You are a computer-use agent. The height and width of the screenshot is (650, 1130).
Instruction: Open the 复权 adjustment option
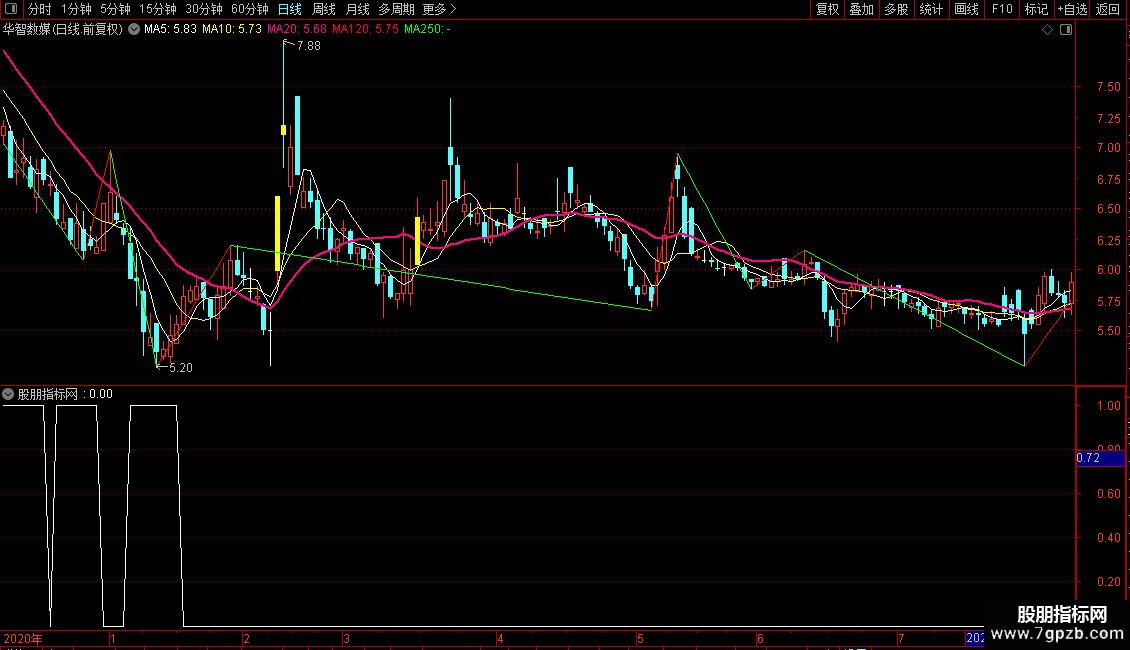pyautogui.click(x=827, y=9)
